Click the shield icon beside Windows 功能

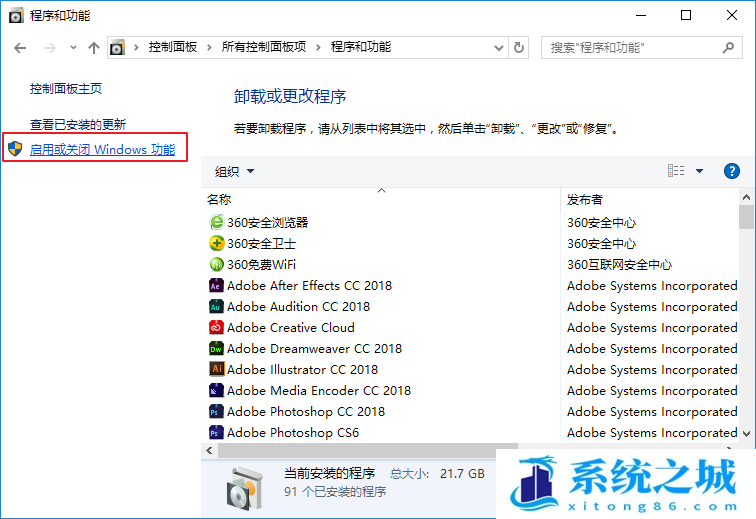[15, 149]
